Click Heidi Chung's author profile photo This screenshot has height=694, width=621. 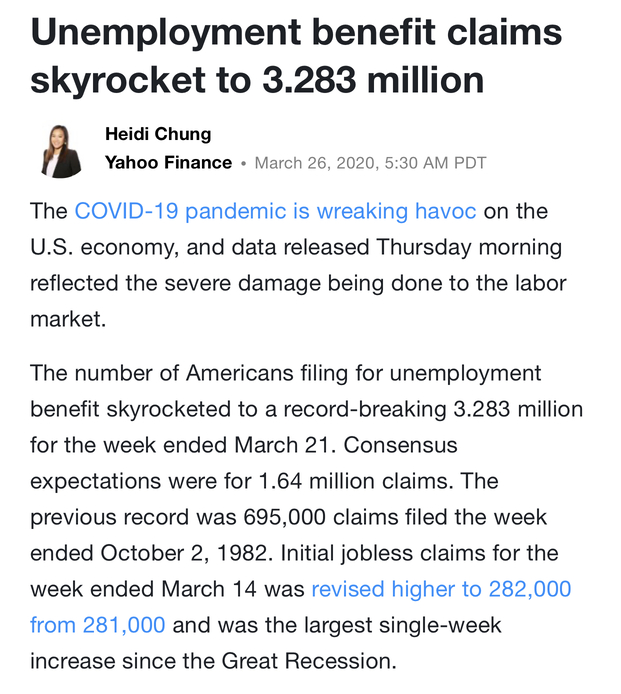(x=61, y=149)
